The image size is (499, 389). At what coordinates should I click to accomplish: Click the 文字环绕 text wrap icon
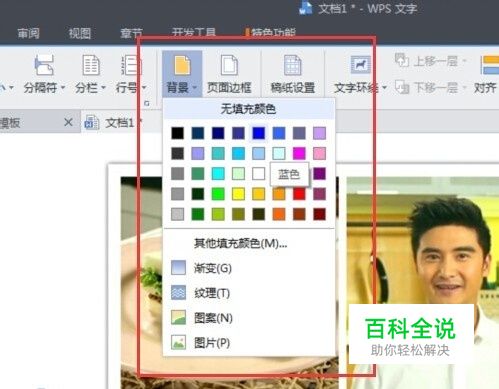click(360, 65)
